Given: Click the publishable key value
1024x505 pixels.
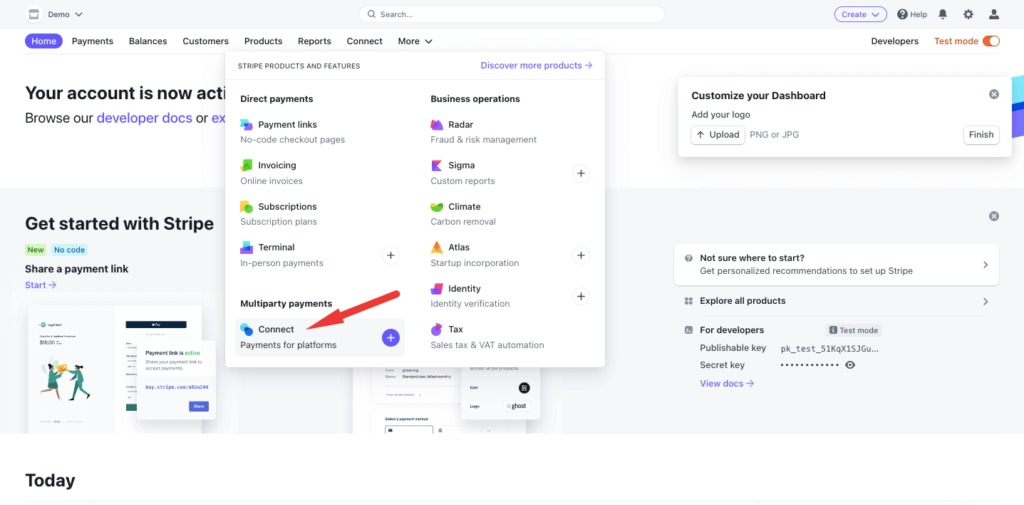Looking at the screenshot, I should [829, 349].
